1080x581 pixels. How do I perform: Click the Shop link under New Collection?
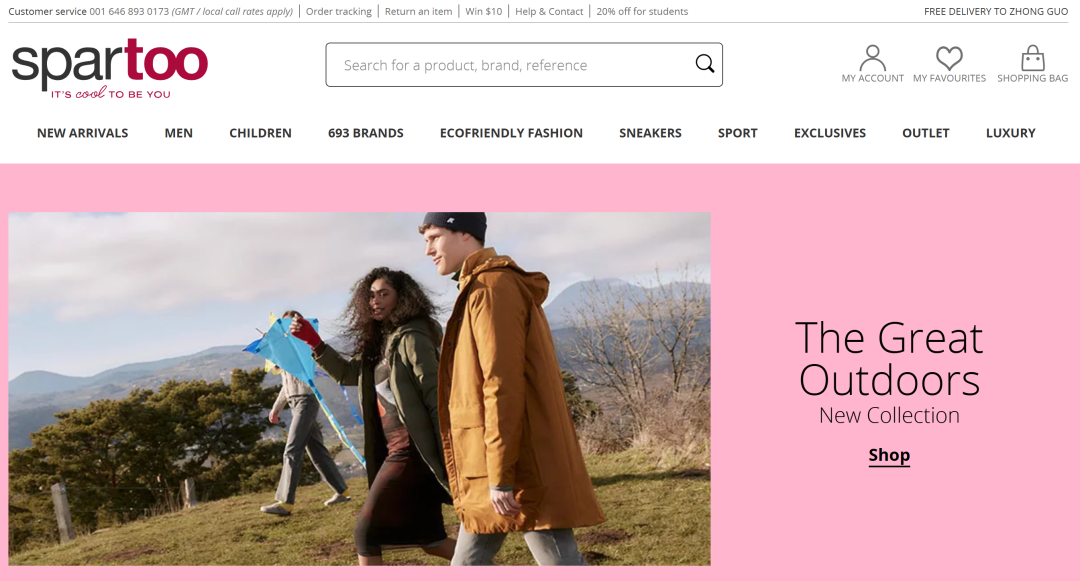(x=889, y=455)
